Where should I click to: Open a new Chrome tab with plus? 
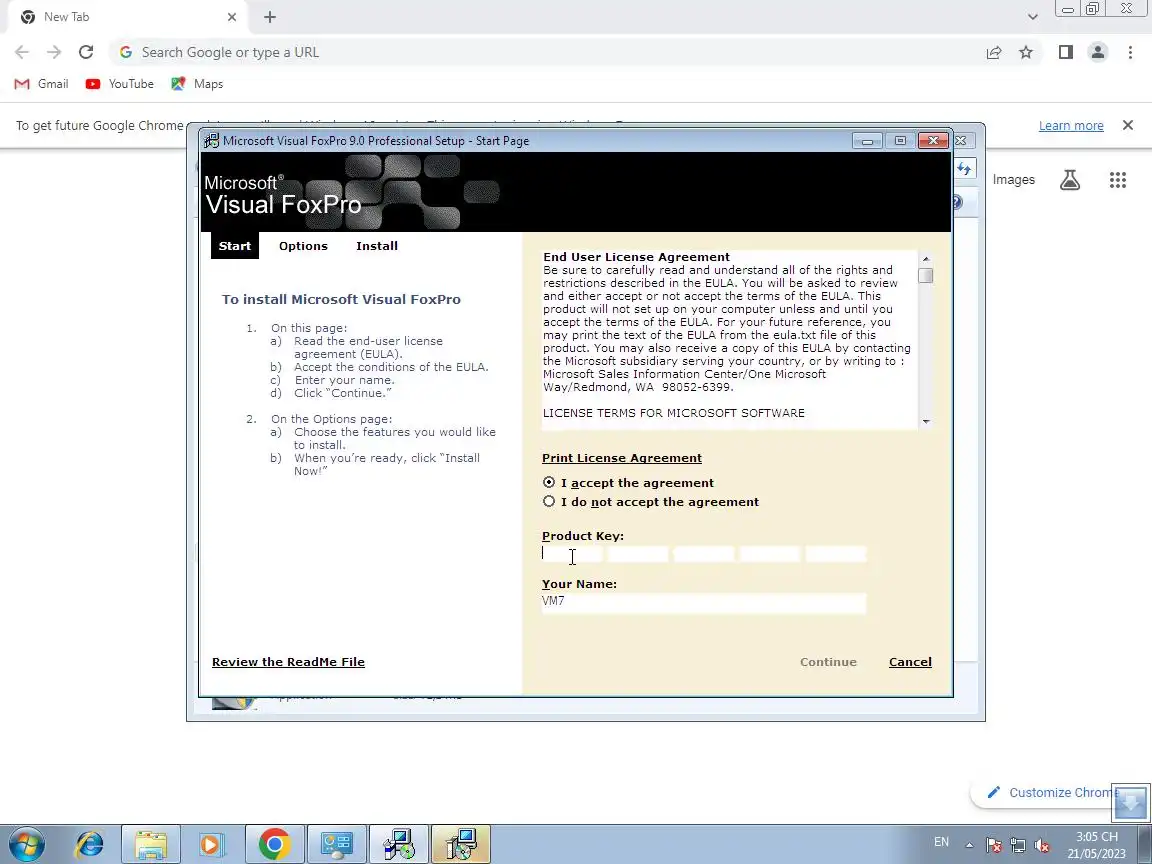pos(270,17)
